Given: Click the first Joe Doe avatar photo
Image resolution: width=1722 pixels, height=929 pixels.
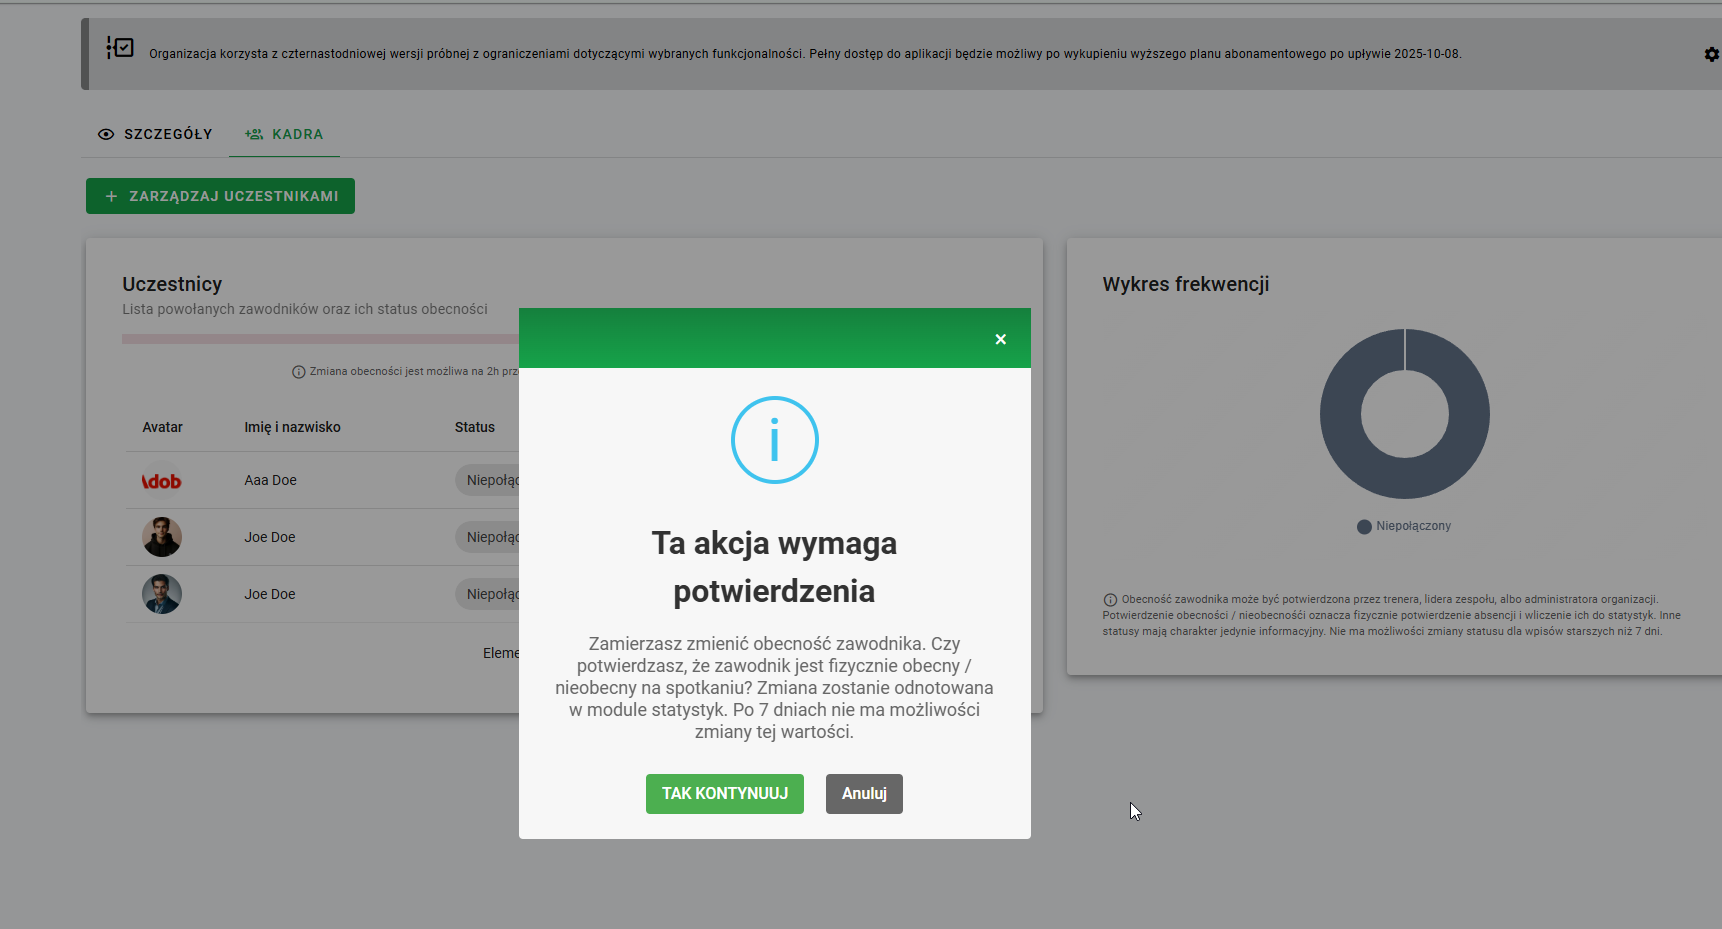Looking at the screenshot, I should point(161,537).
